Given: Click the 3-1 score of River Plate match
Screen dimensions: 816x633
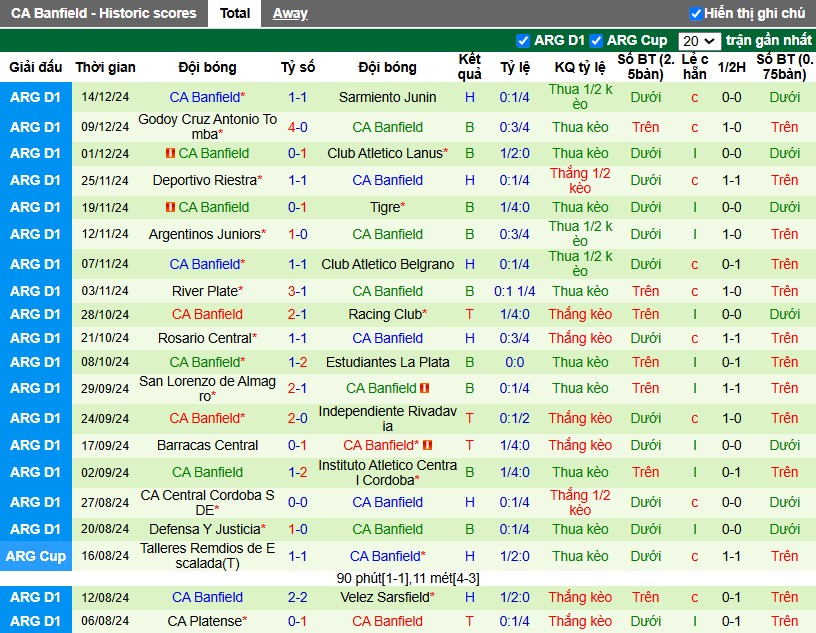Looking at the screenshot, I should click(298, 292).
